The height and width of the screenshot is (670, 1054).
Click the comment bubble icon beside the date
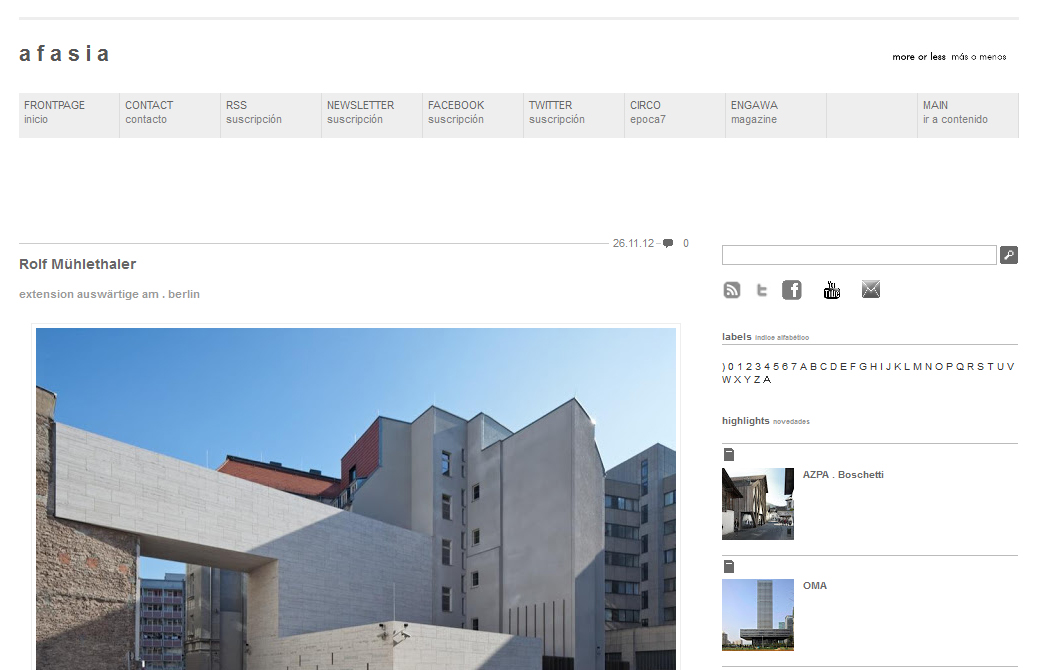(x=668, y=243)
